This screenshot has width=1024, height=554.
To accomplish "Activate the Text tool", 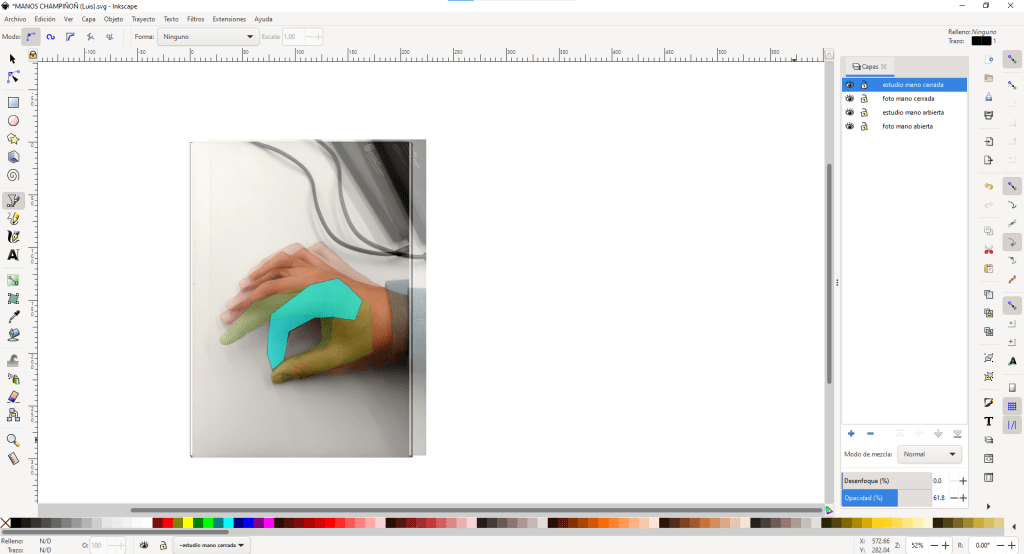I will [14, 255].
